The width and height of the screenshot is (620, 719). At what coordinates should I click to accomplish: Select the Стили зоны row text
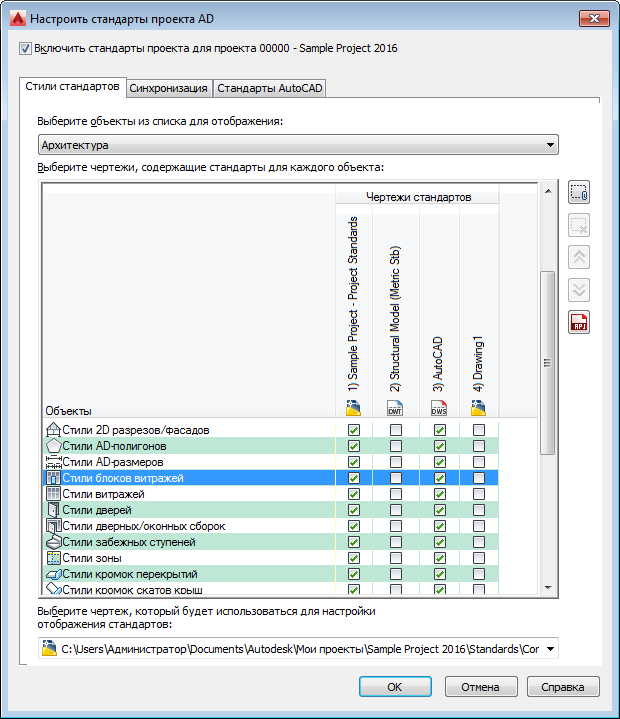click(x=92, y=558)
